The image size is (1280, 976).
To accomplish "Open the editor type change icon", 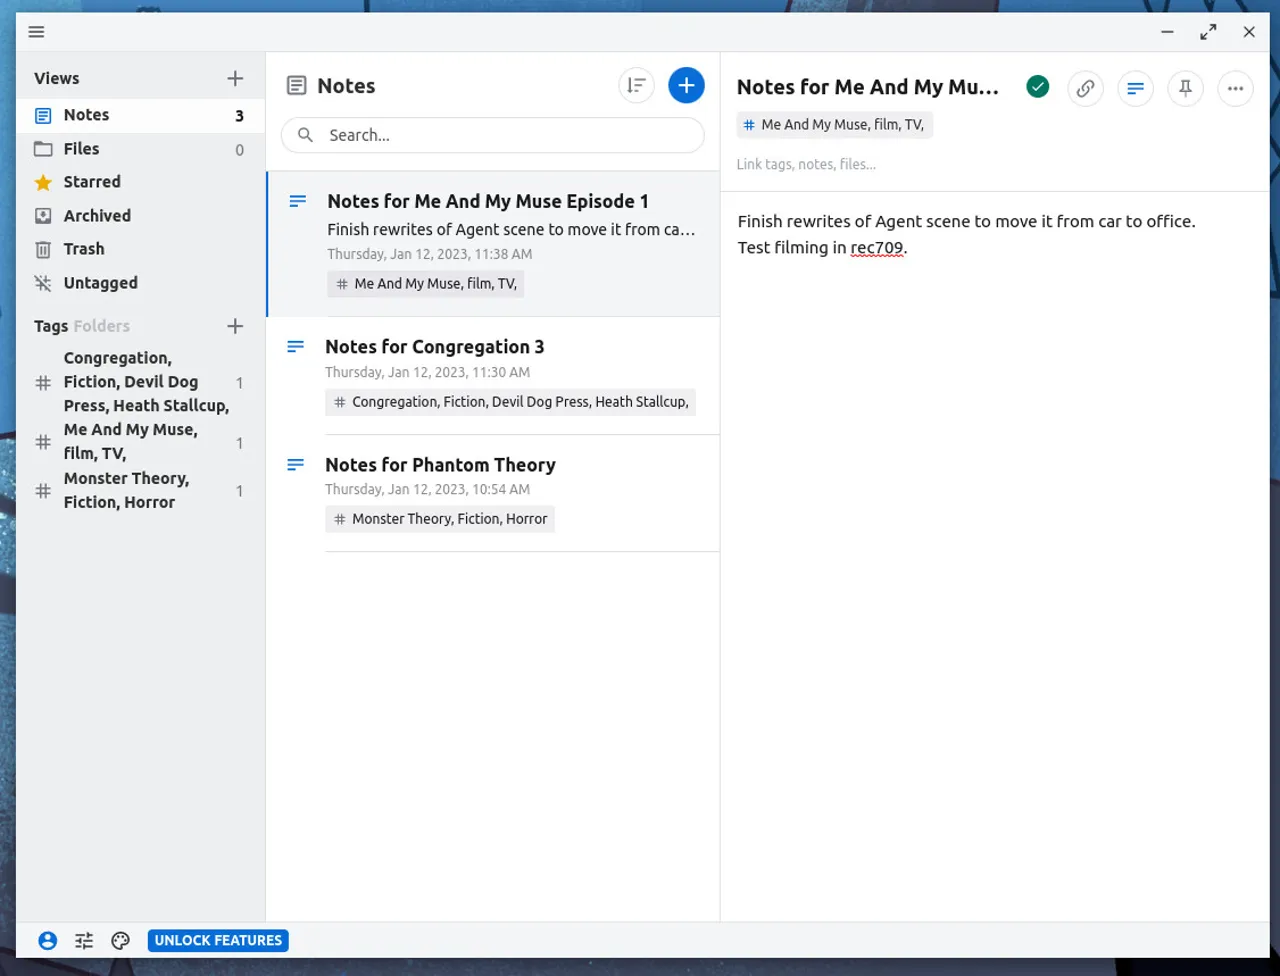I will 1135,88.
